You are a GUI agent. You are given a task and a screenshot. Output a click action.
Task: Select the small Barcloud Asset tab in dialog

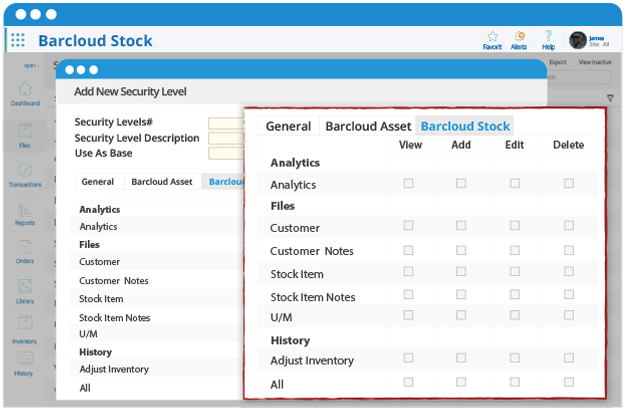(x=162, y=182)
